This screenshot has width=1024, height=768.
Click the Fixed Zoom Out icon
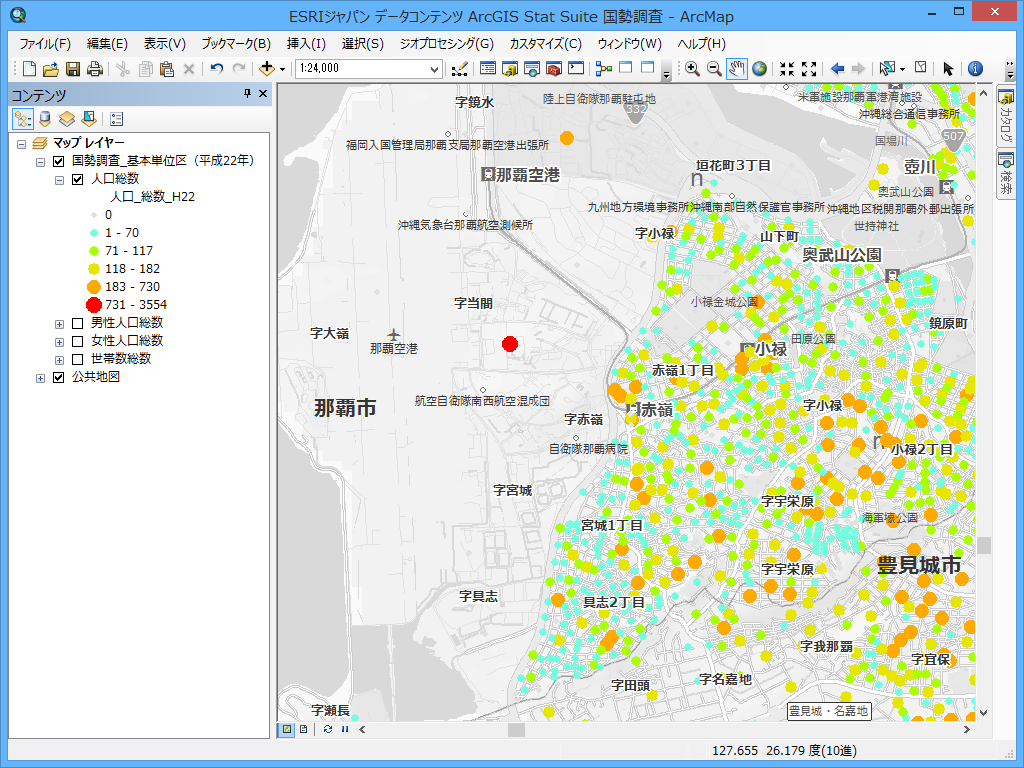809,69
